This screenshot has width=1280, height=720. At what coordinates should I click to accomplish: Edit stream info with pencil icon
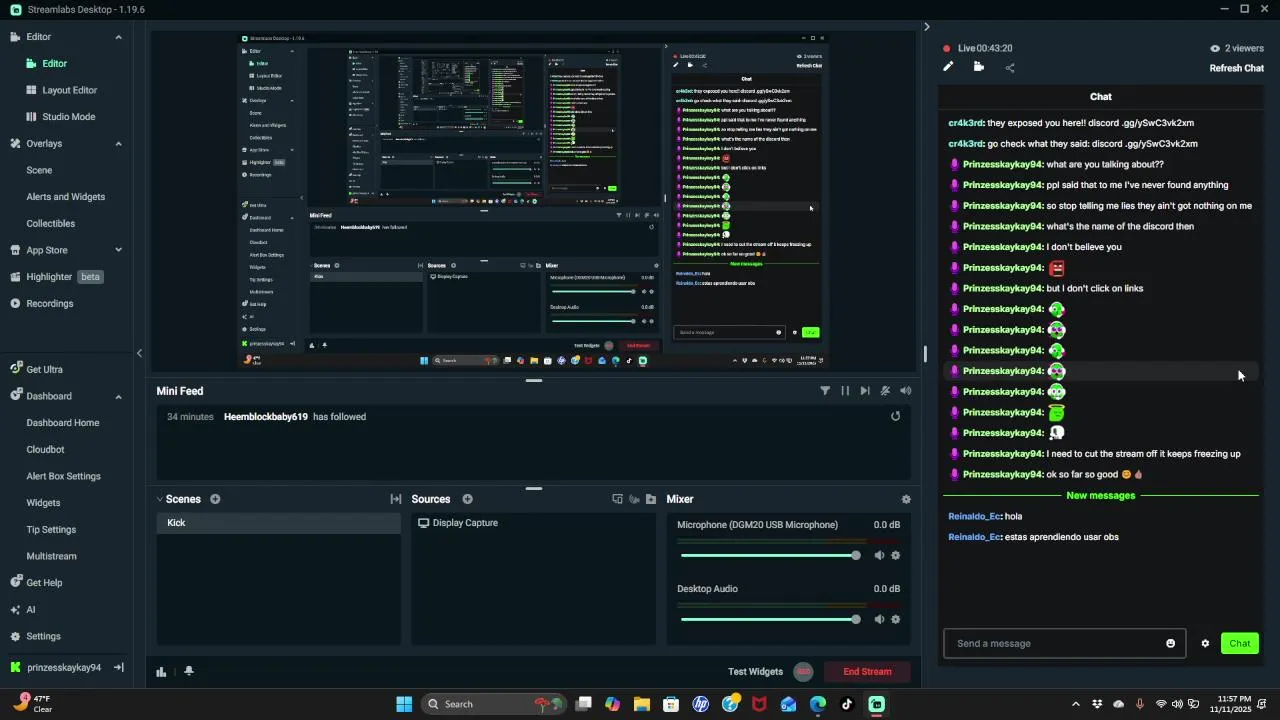(948, 67)
